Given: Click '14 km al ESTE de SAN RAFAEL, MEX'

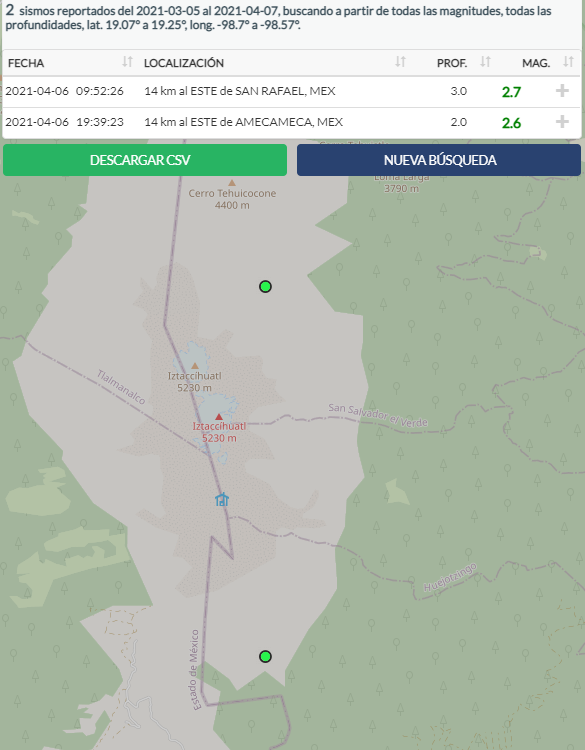Looking at the screenshot, I should (240, 91).
